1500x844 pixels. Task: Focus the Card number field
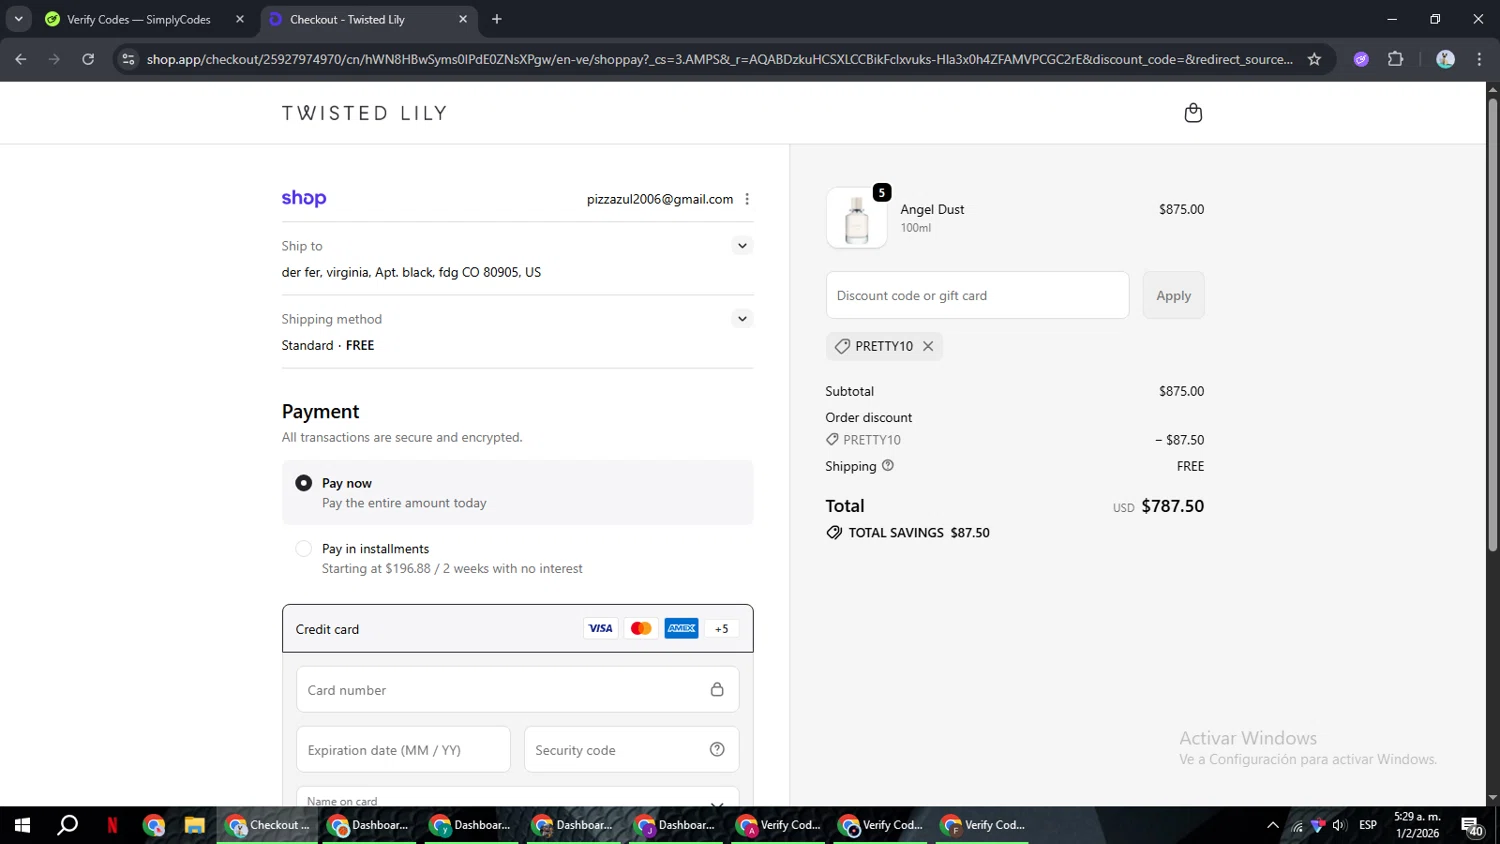coord(517,690)
